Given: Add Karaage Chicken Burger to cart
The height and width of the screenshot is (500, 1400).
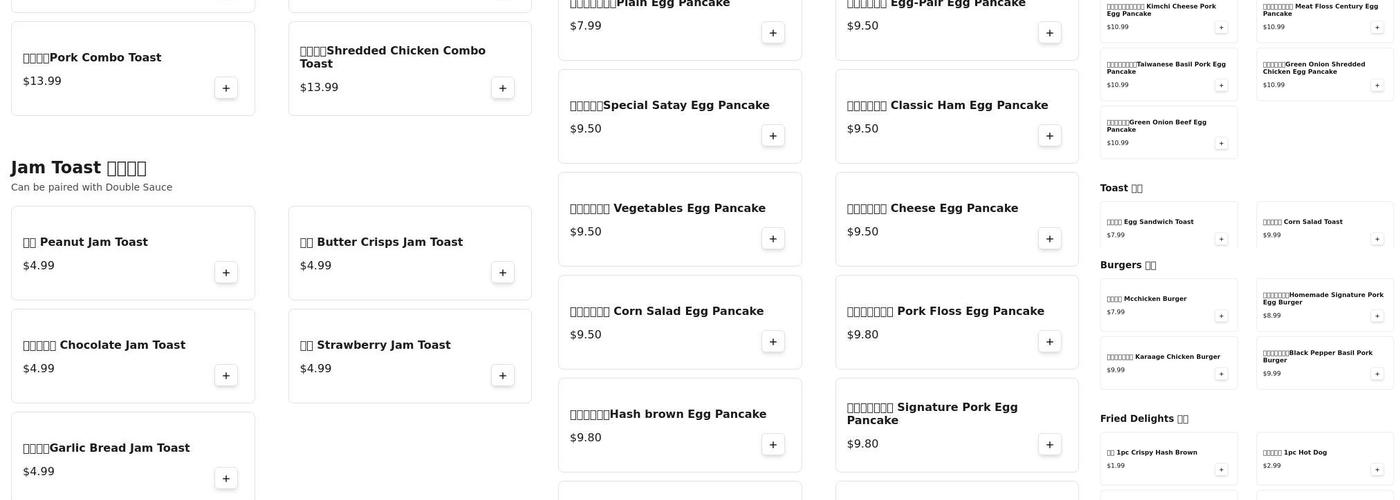Looking at the screenshot, I should (x=1221, y=374).
